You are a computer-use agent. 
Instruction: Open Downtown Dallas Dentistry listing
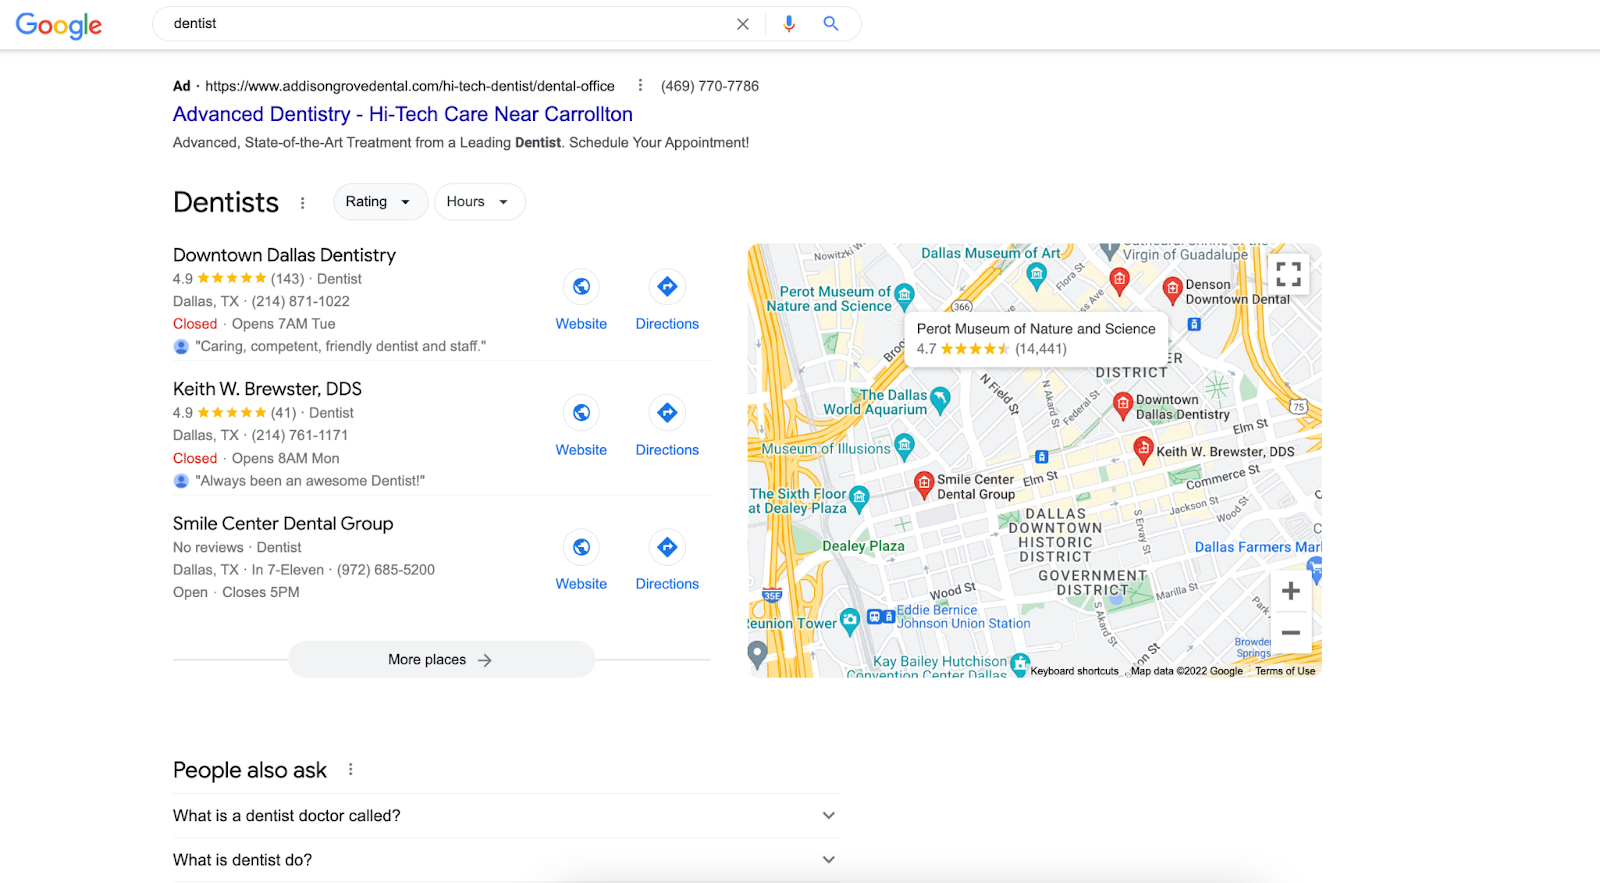(x=285, y=255)
